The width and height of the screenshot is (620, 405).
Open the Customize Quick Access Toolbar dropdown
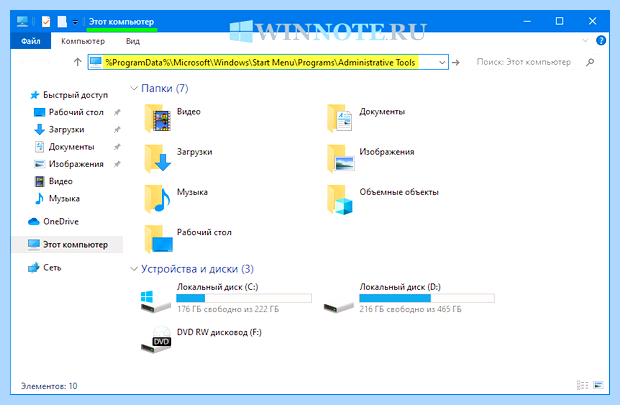75,22
